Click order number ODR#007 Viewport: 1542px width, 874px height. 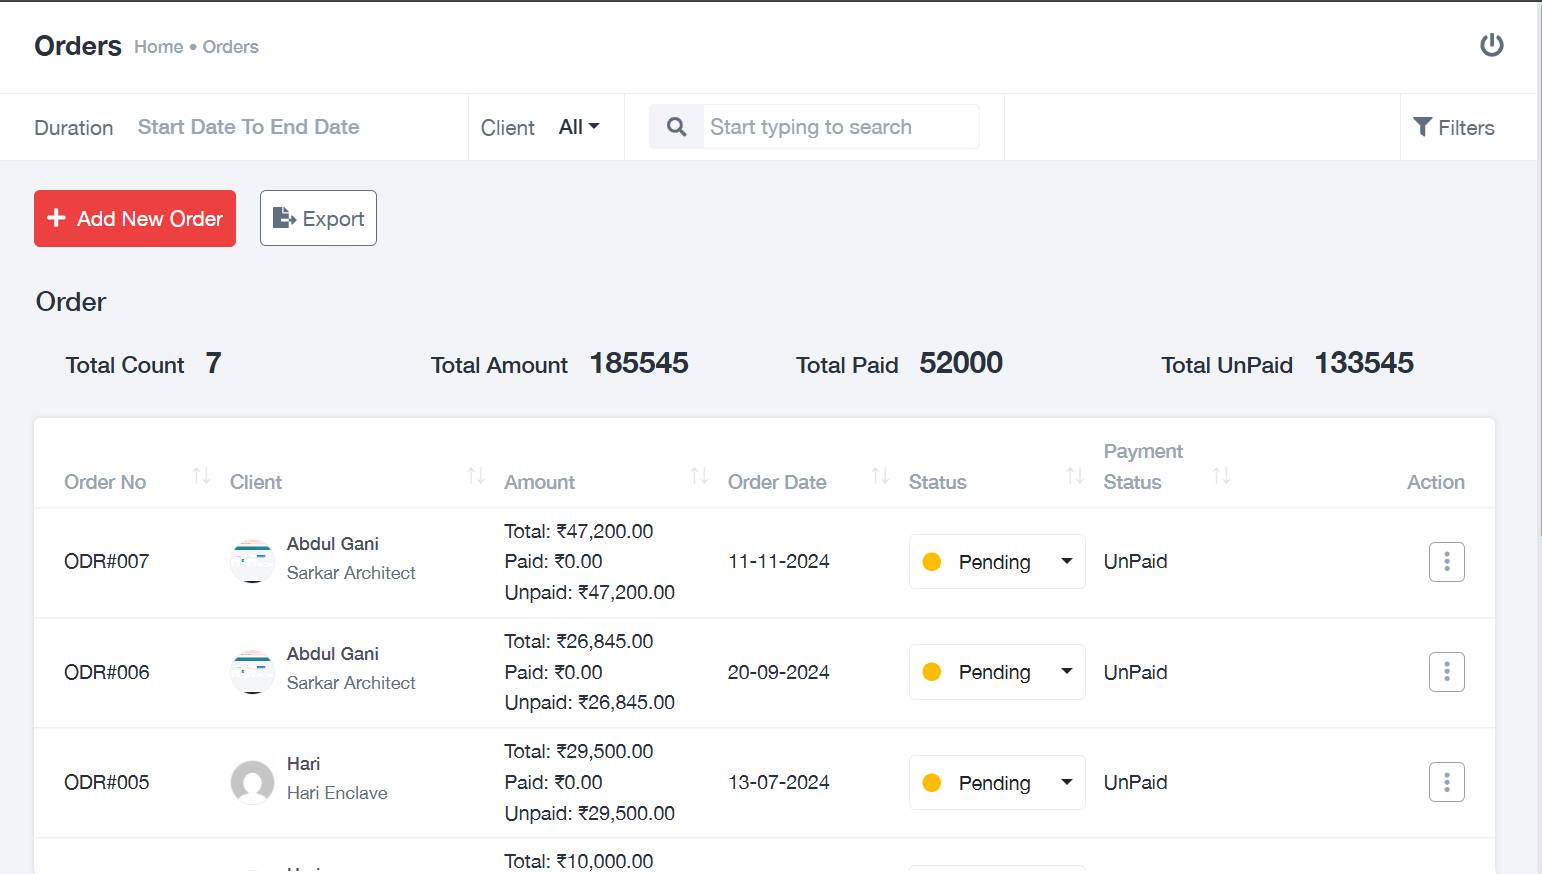pos(106,561)
